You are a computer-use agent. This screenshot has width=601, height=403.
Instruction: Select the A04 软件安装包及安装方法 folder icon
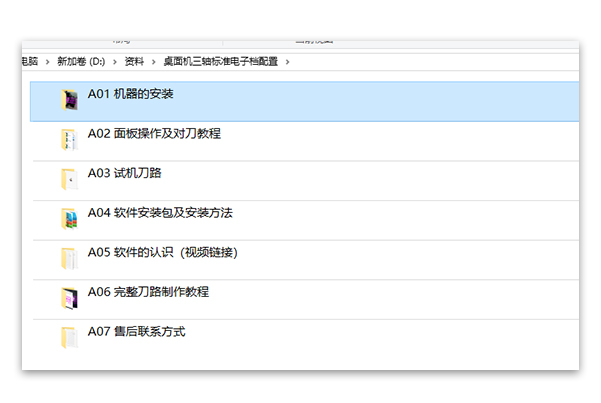(x=70, y=218)
